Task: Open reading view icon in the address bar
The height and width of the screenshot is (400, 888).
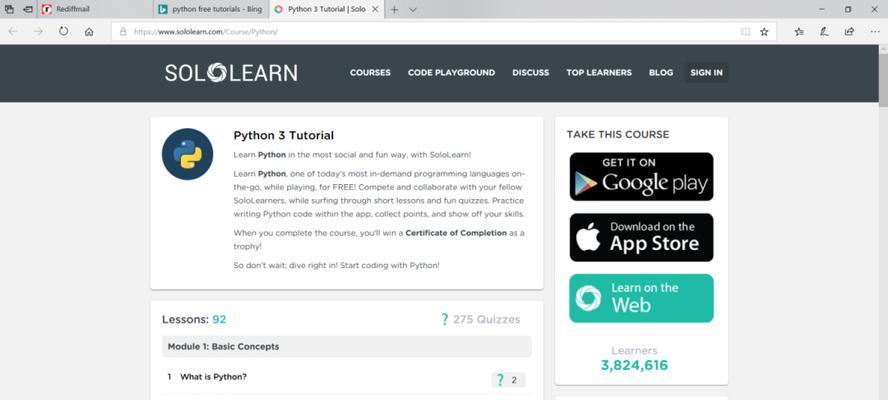Action: pyautogui.click(x=745, y=32)
